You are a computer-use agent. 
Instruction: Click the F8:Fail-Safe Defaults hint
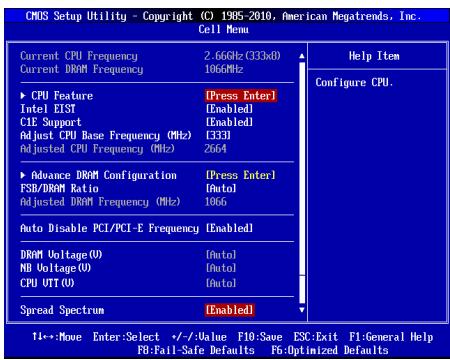196,350
